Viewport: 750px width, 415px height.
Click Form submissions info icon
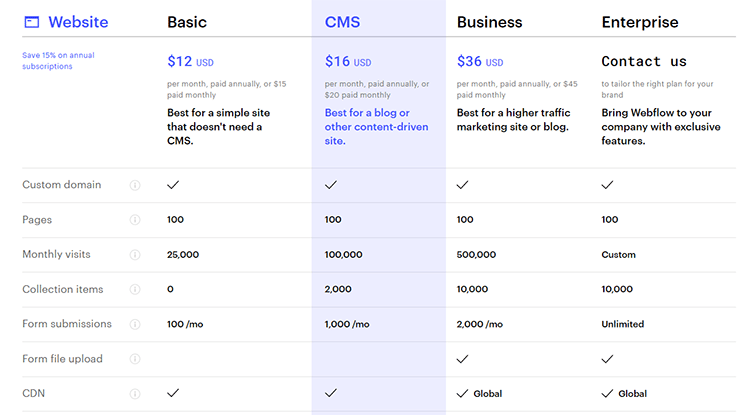coord(135,324)
